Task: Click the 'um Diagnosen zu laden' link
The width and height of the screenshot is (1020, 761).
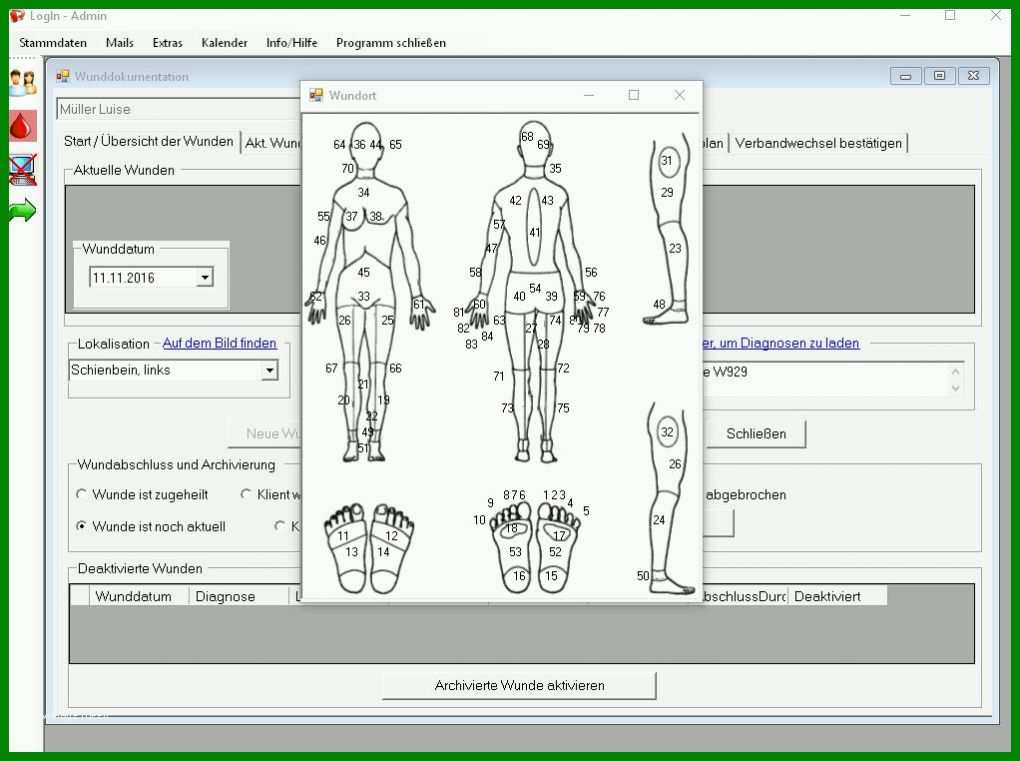Action: [781, 343]
